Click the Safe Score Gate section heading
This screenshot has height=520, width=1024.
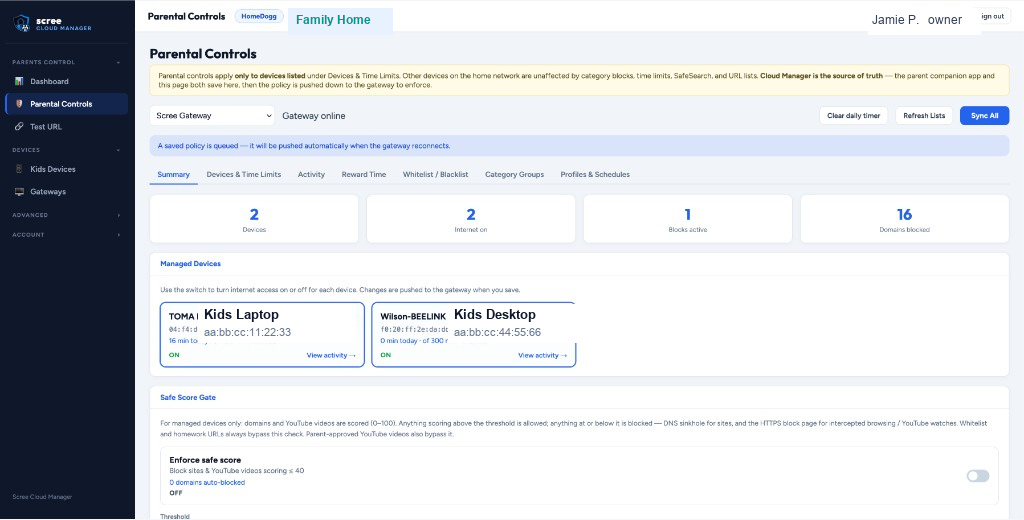click(x=188, y=397)
